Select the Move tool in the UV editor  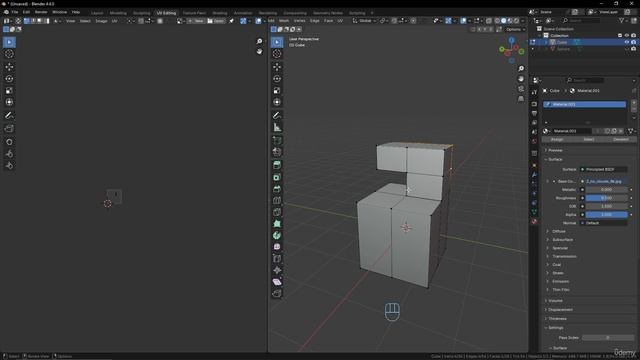(x=9, y=67)
